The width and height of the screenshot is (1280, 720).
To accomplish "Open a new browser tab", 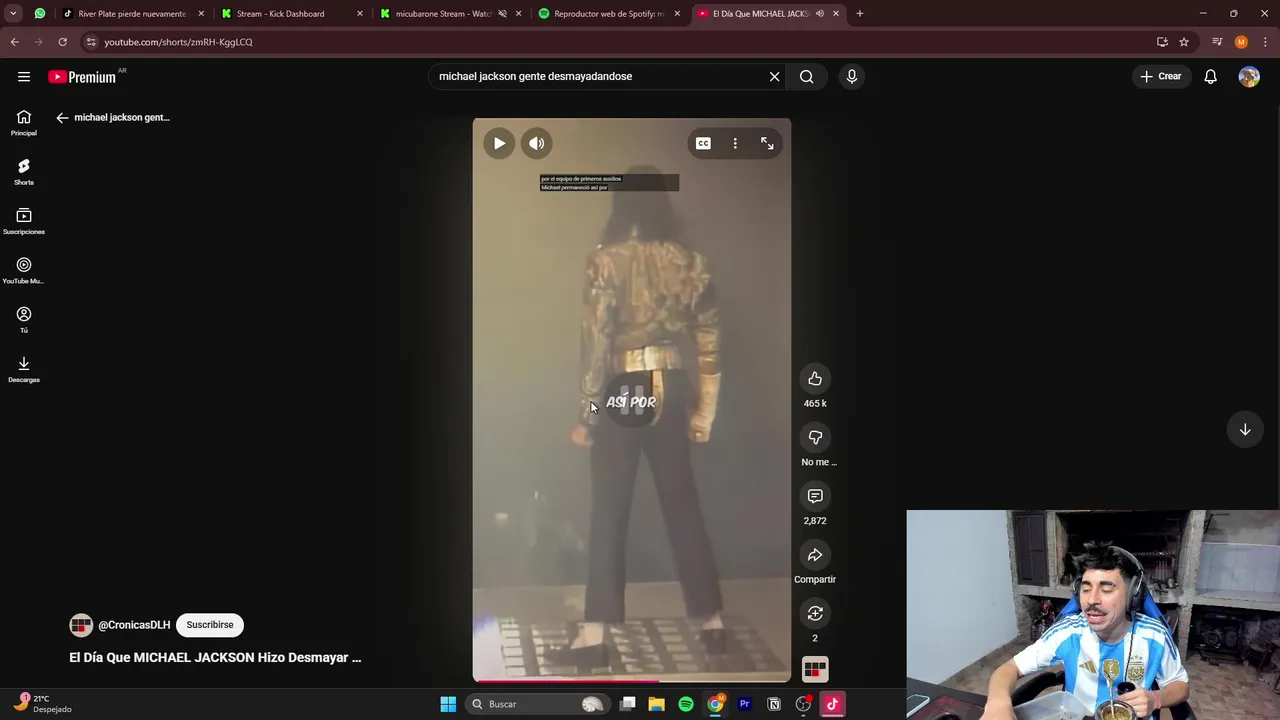I will tap(860, 14).
